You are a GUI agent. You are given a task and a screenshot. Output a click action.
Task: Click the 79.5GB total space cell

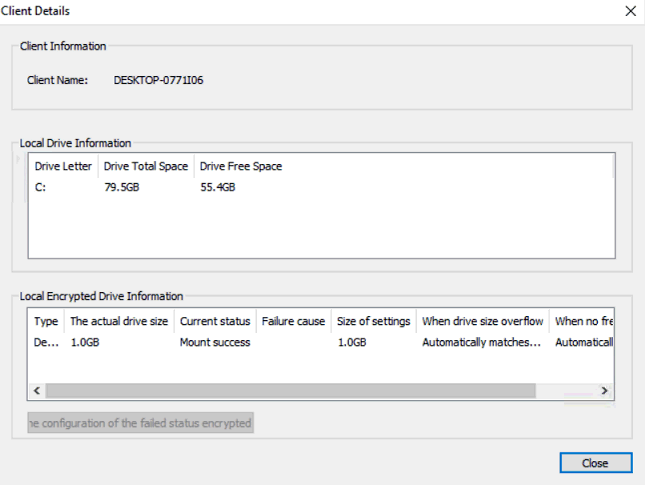click(x=122, y=187)
